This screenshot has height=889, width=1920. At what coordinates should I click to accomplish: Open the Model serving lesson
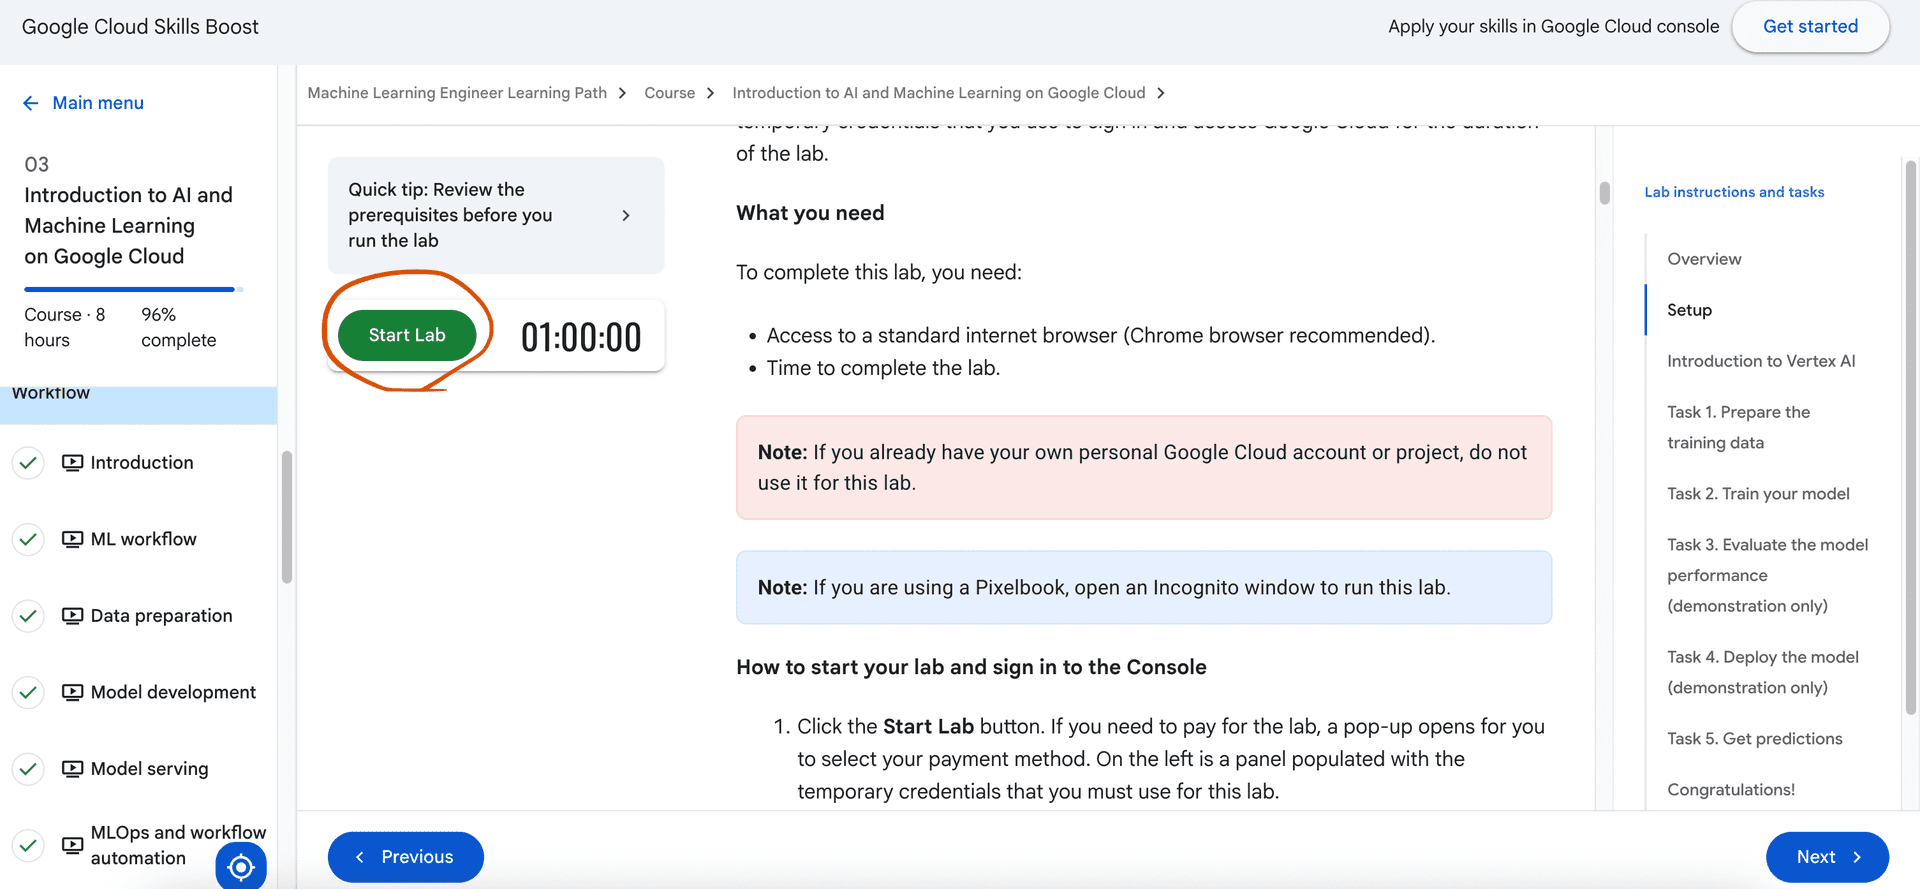tap(149, 769)
